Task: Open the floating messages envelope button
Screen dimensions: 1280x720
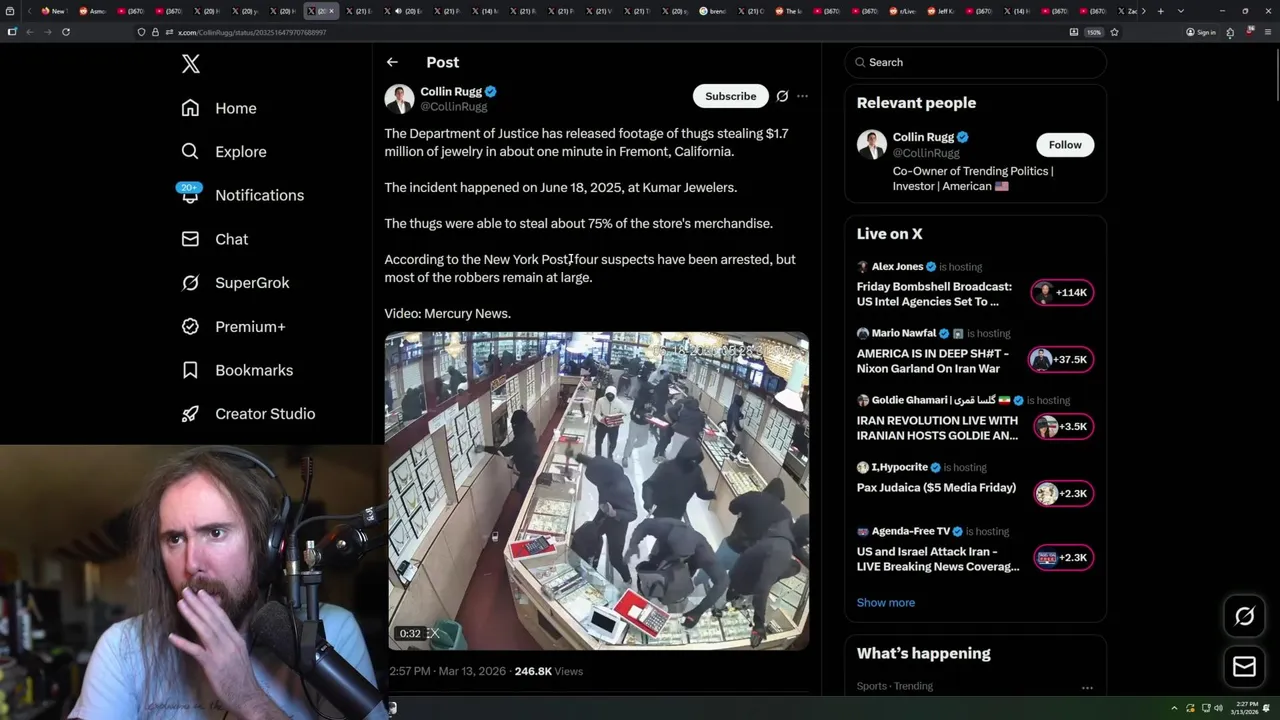Action: pos(1244,667)
